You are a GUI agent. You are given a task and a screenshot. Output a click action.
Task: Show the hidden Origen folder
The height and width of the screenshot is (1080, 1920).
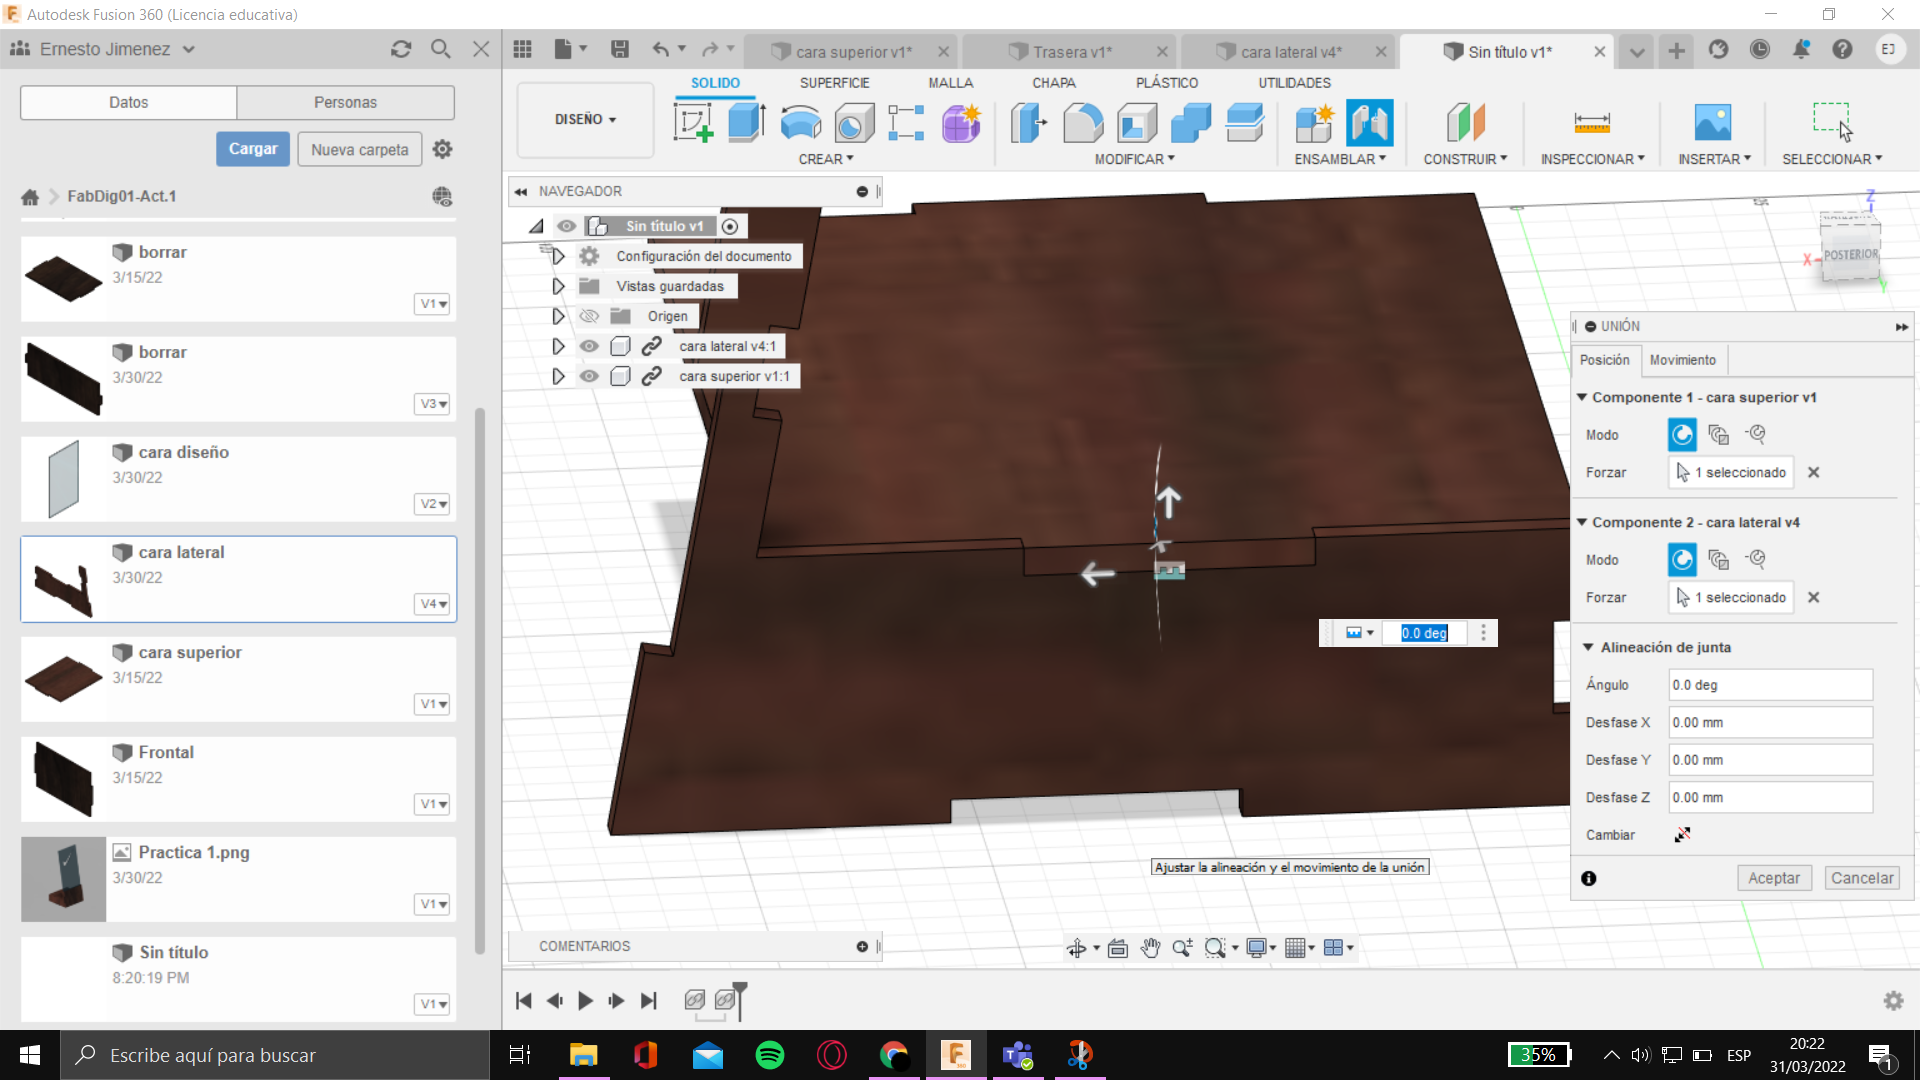click(x=589, y=316)
